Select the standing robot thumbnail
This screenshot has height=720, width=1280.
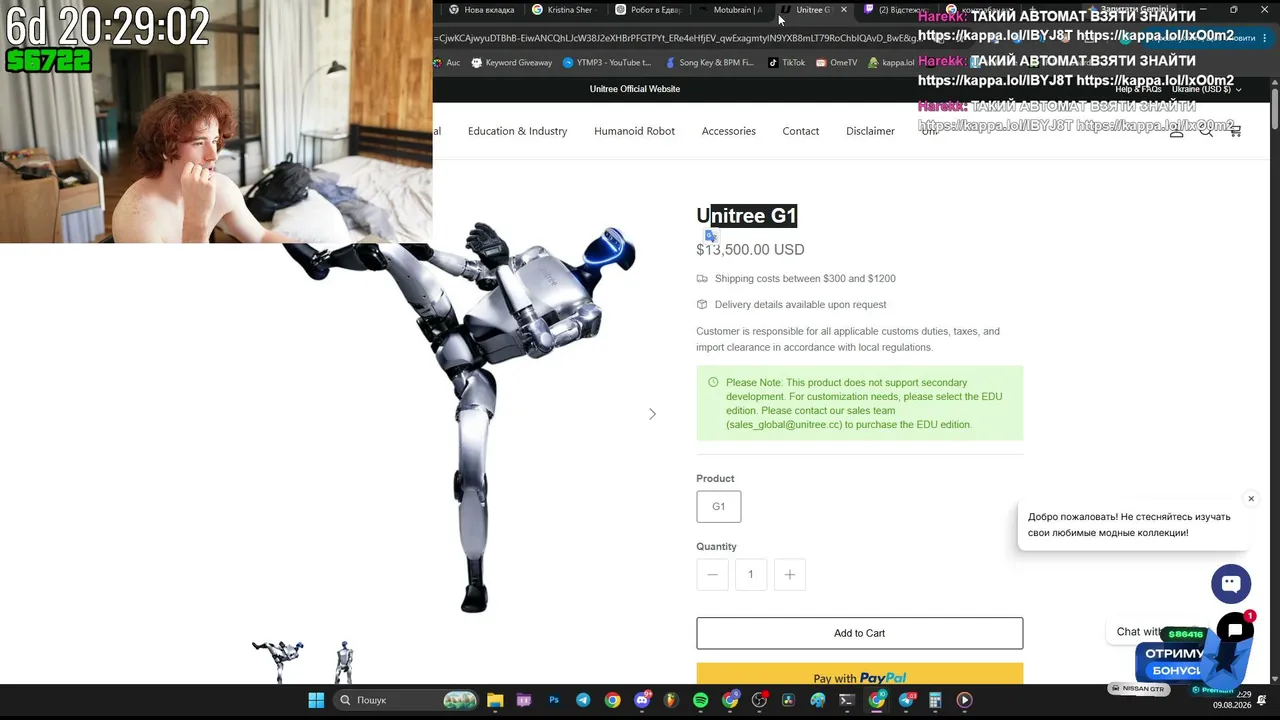pos(344,661)
